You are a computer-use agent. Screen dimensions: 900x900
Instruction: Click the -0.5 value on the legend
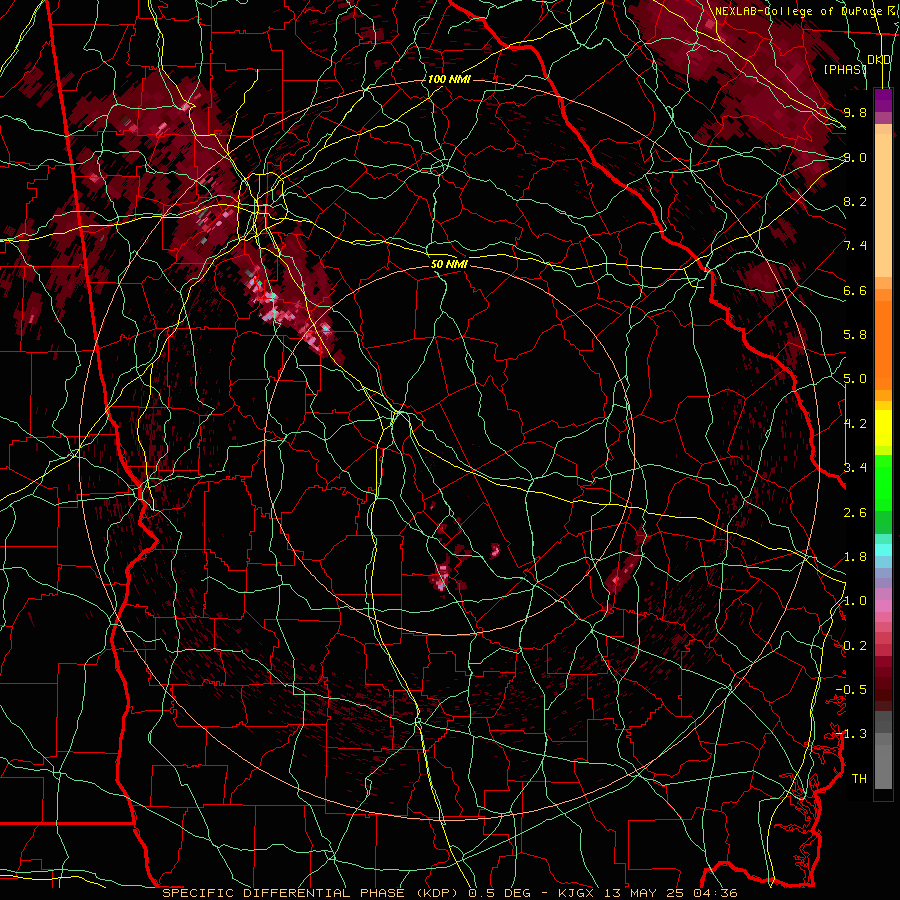coord(851,690)
